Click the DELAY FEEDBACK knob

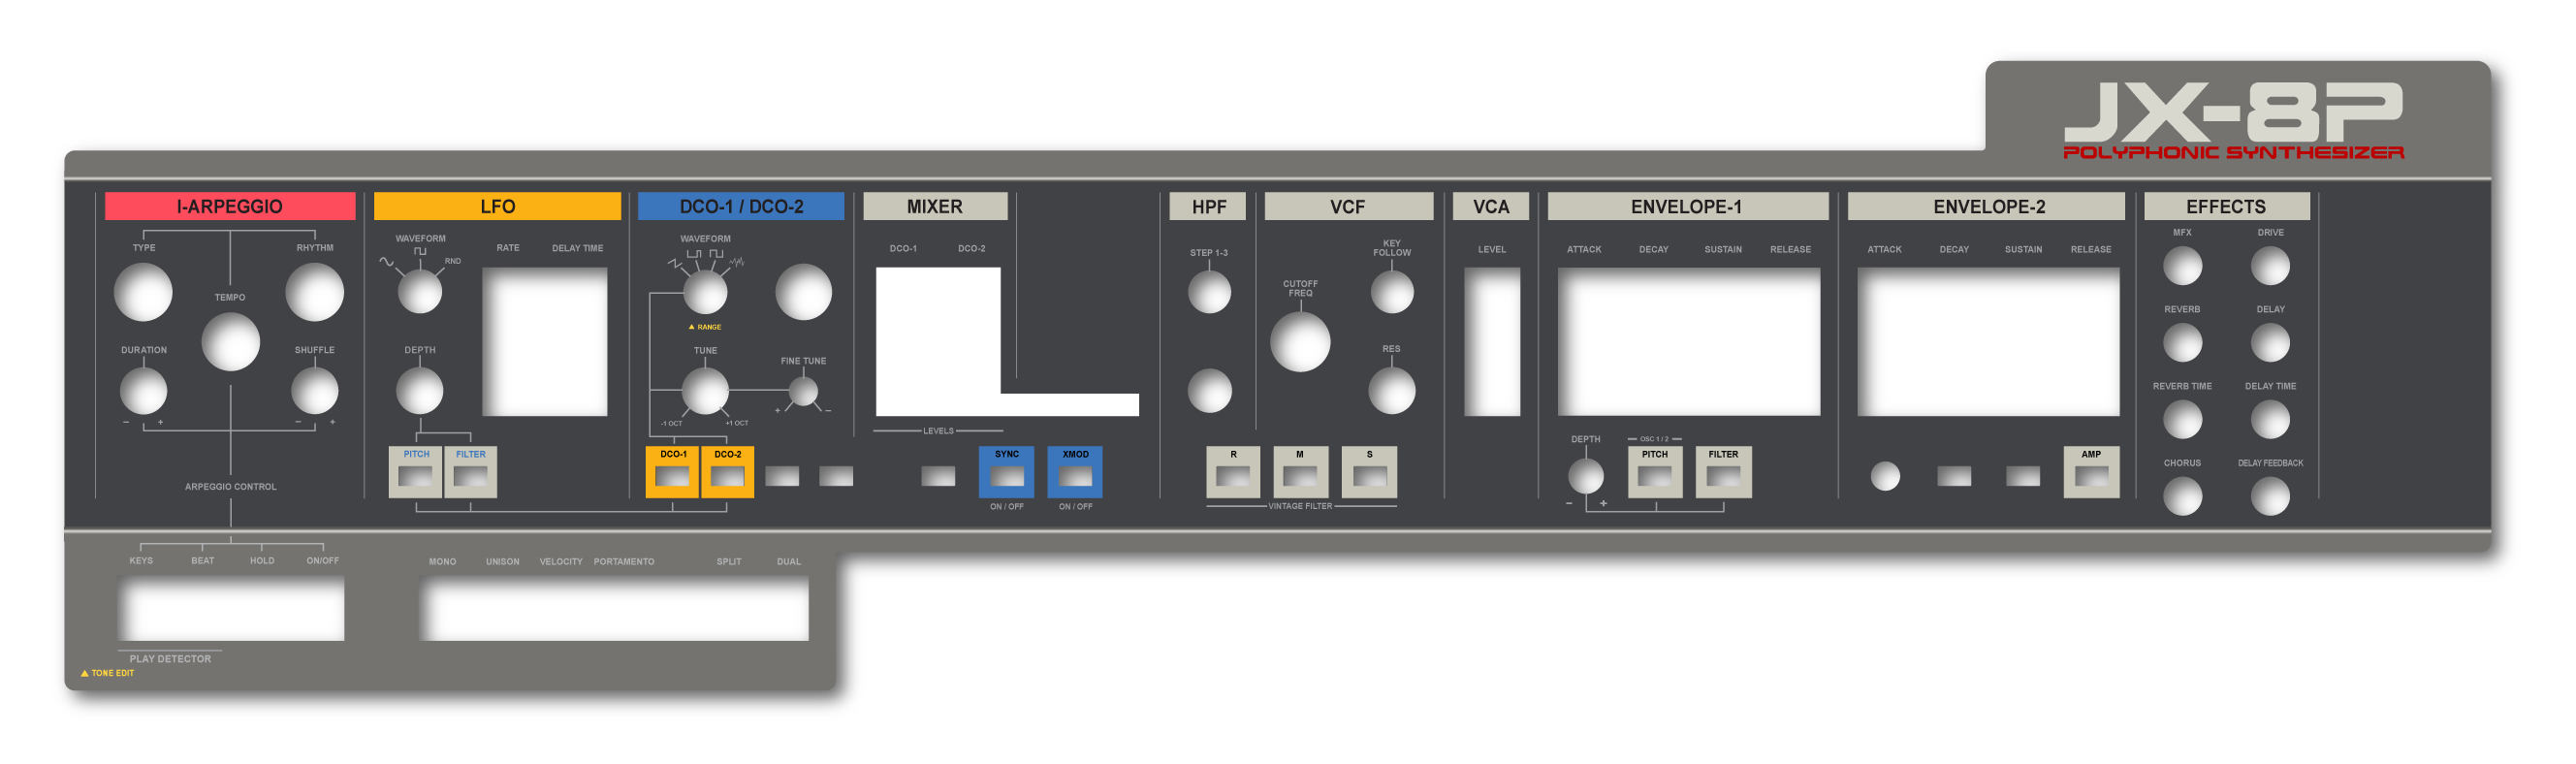click(2270, 497)
